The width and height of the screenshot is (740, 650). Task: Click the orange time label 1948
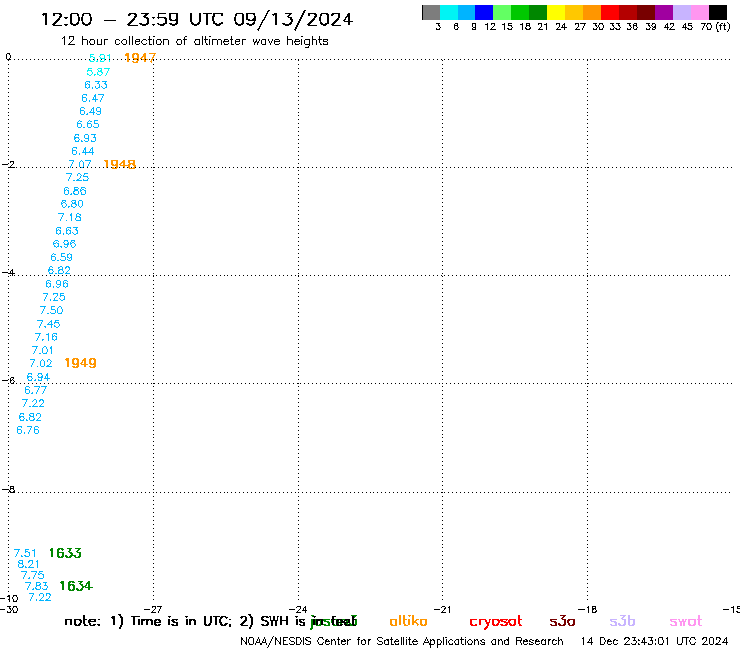(x=119, y=164)
